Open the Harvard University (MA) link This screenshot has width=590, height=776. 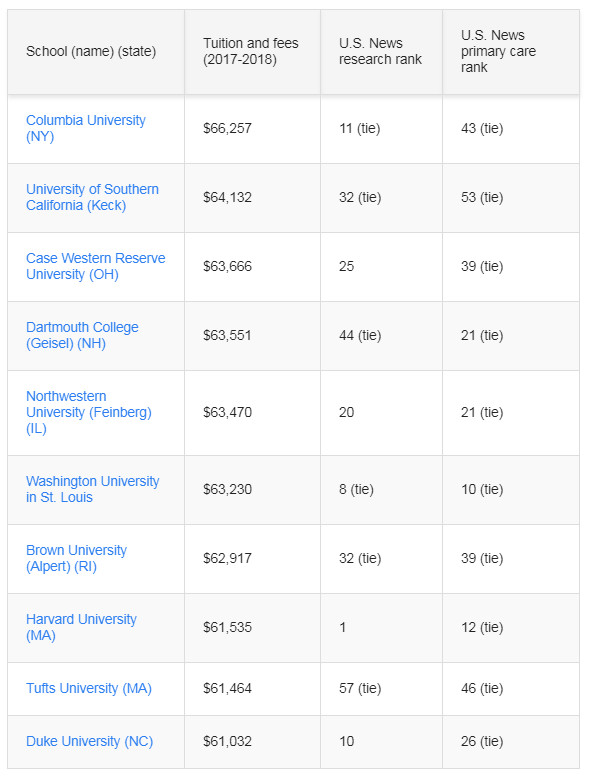pos(81,627)
